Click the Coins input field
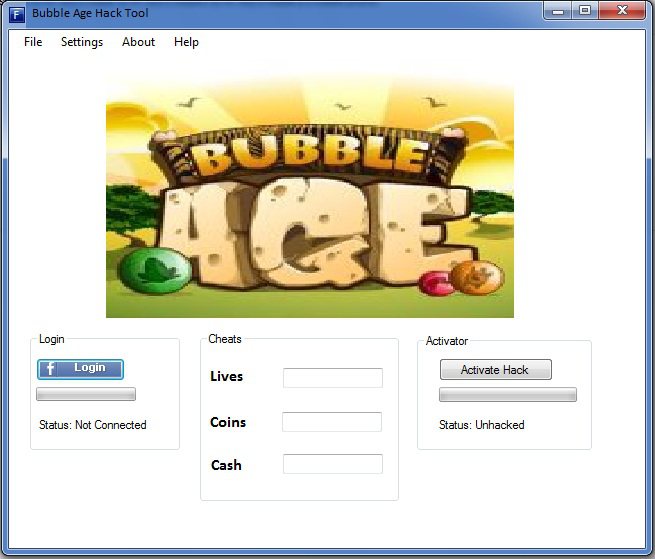Viewport: 655px width, 559px height. tap(332, 422)
